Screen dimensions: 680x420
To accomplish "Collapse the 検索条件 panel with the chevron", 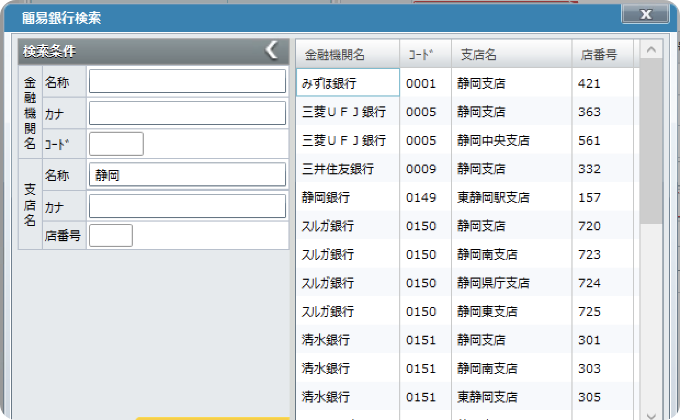I will [x=272, y=50].
